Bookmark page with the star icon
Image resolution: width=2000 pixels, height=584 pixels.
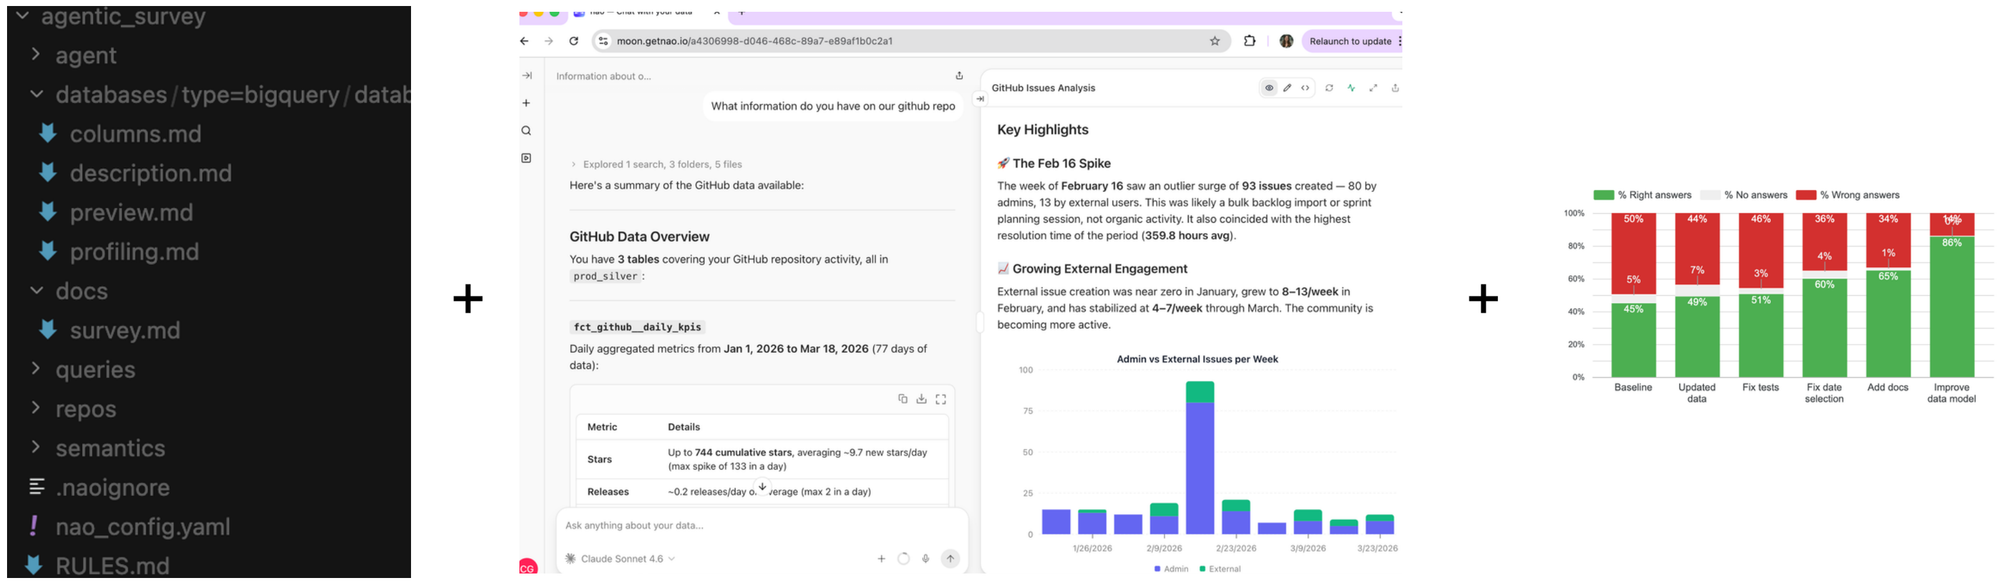coord(1215,41)
